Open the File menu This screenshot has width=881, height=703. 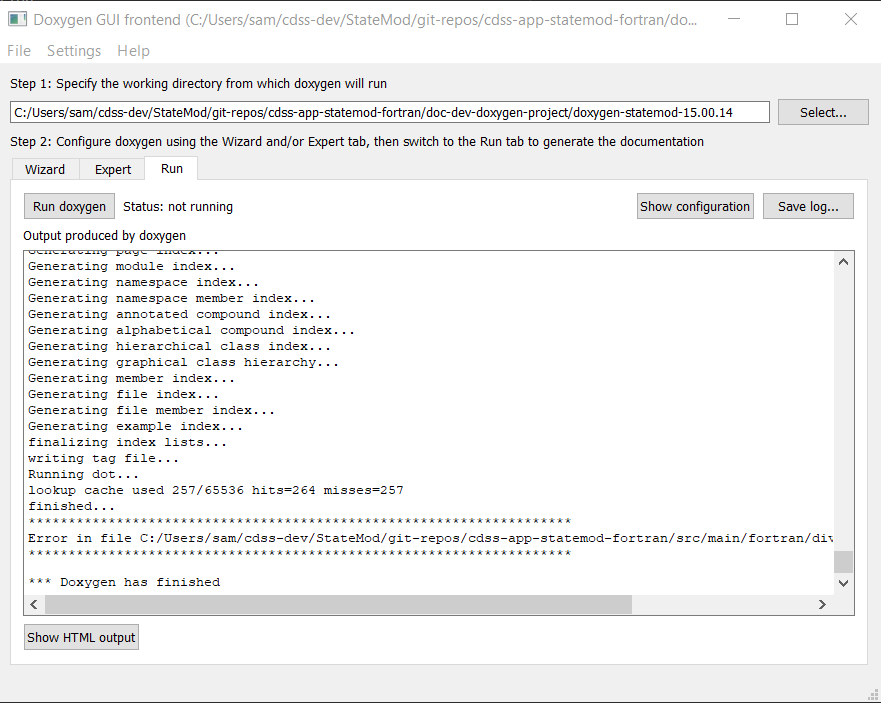point(19,51)
